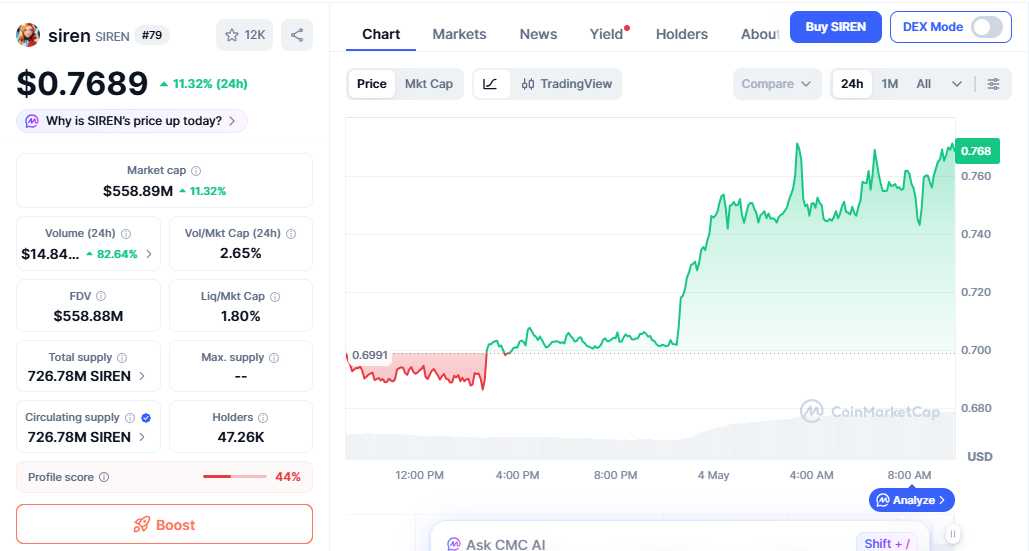Click info icon next to Circulating supply
The width and height of the screenshot is (1029, 551).
[130, 418]
